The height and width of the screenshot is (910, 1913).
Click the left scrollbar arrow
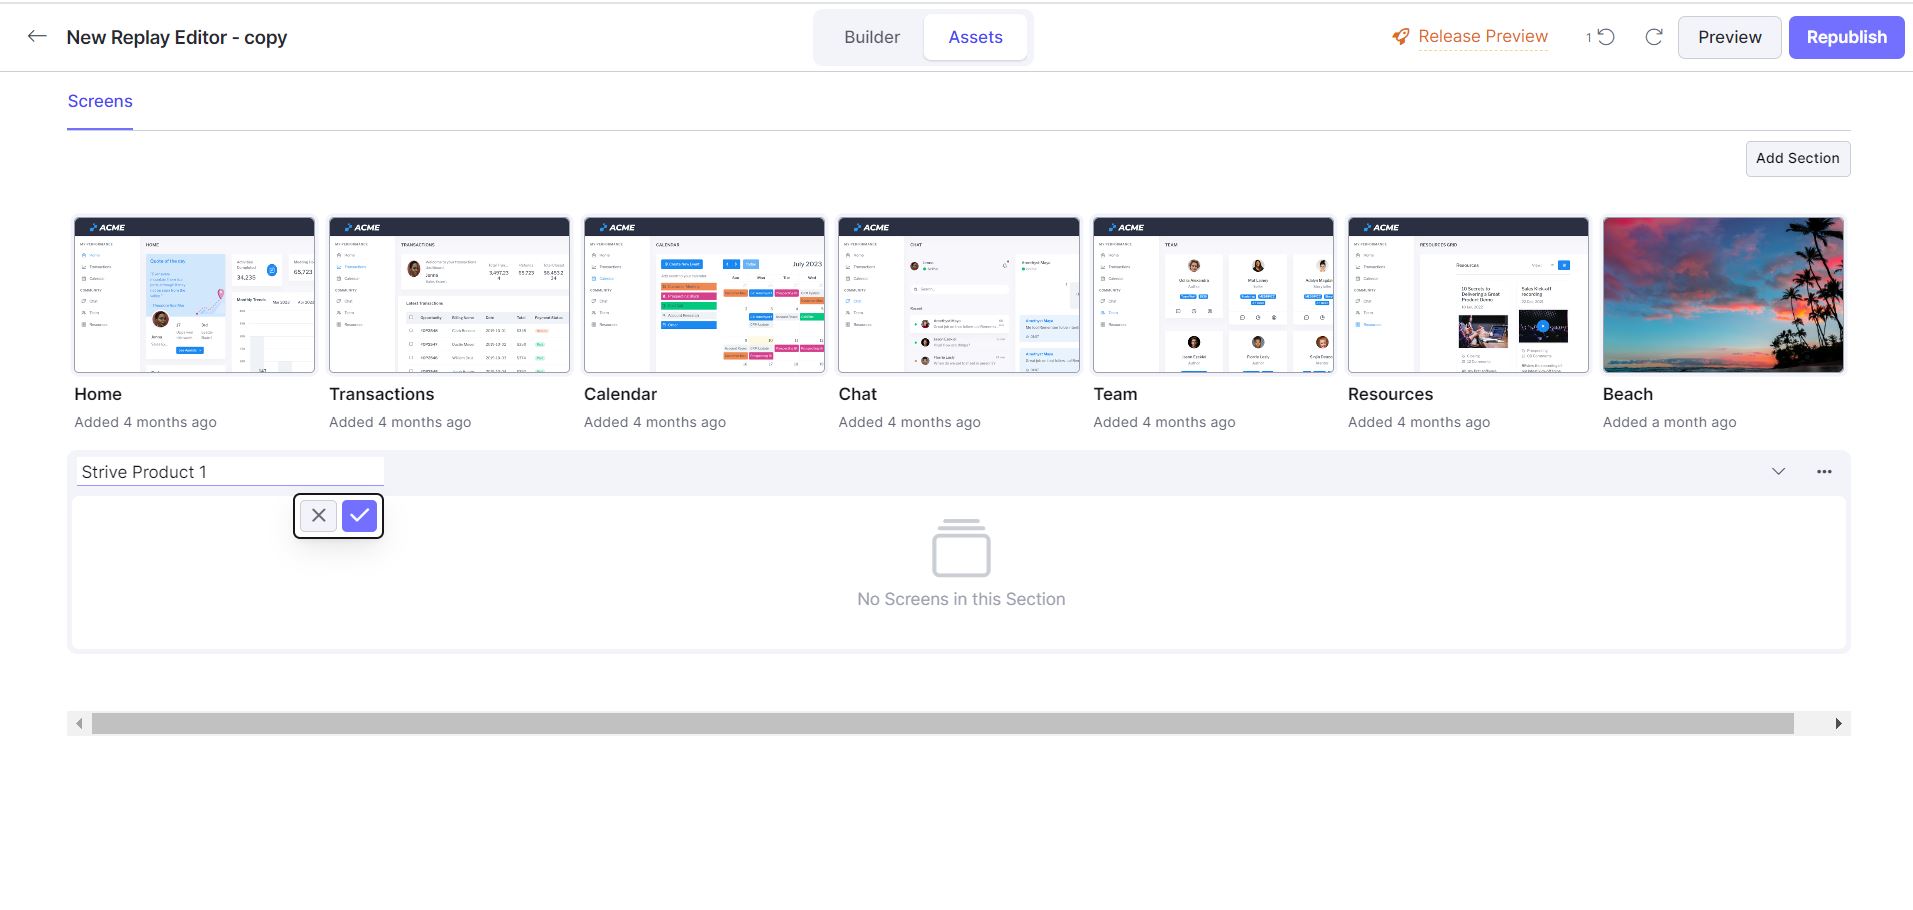[80, 723]
